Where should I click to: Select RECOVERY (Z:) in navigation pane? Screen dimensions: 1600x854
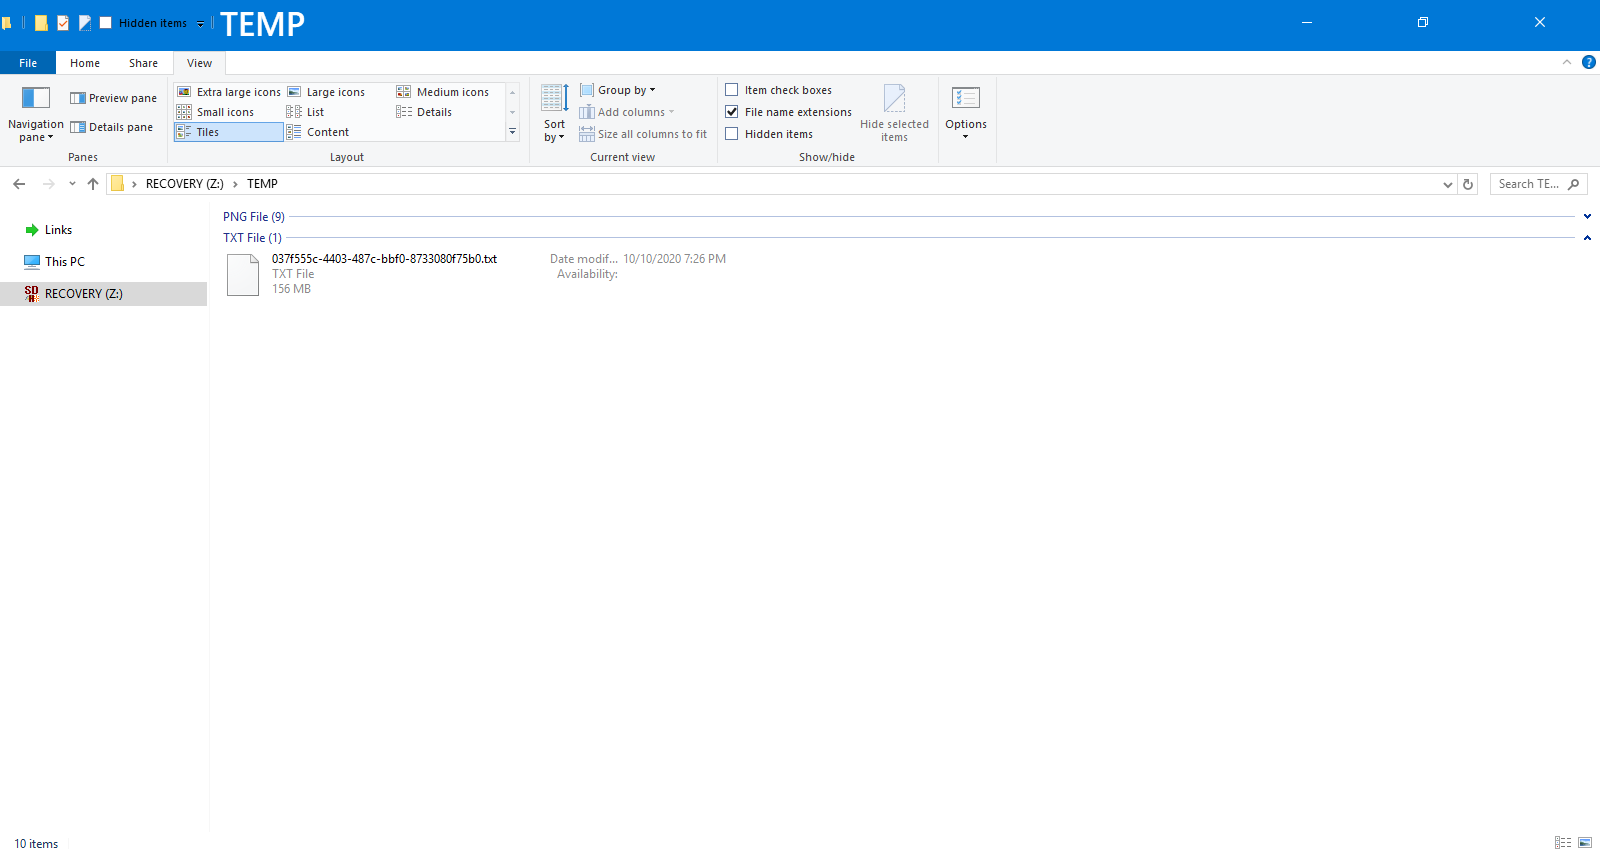point(103,294)
